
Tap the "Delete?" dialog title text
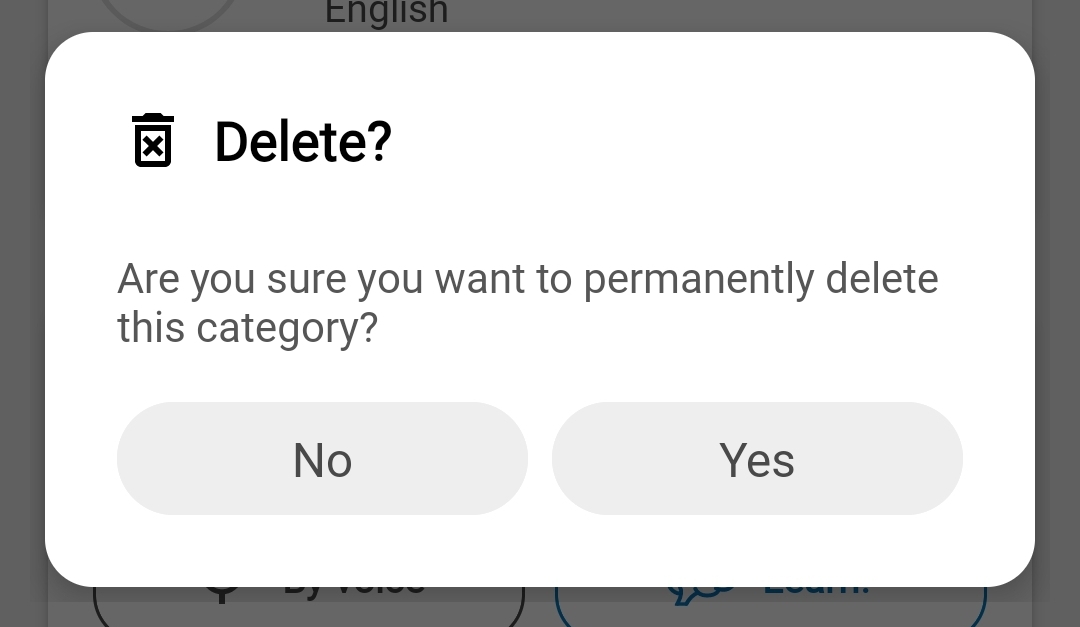(x=302, y=141)
